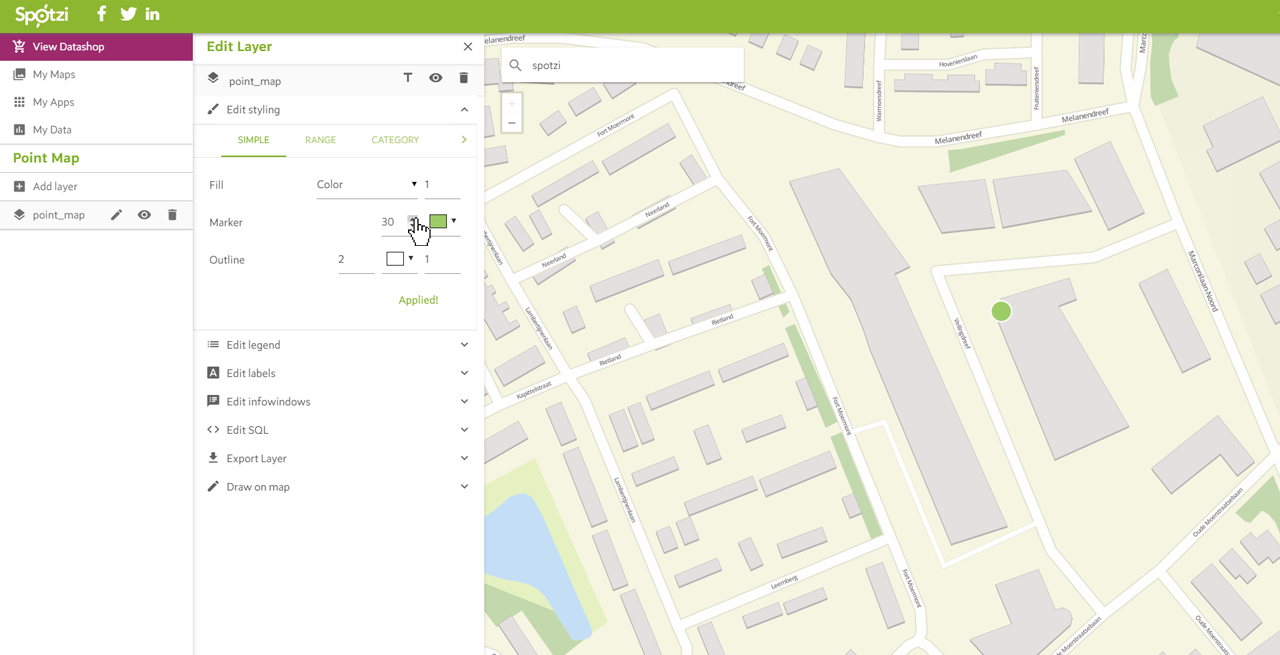Expand the Edit infowindows section
This screenshot has height=655, width=1280.
coord(338,402)
